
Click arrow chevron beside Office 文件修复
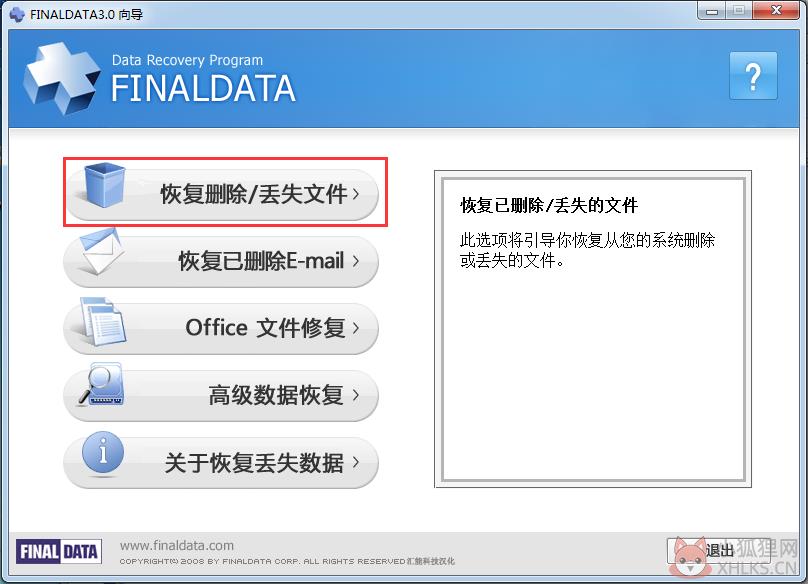[x=356, y=328]
